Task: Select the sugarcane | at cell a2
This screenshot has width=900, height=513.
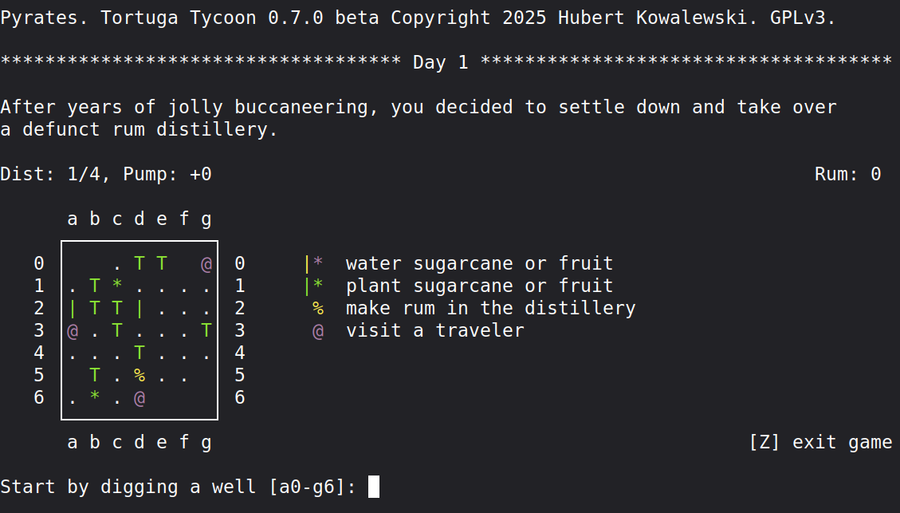Action: pos(73,309)
